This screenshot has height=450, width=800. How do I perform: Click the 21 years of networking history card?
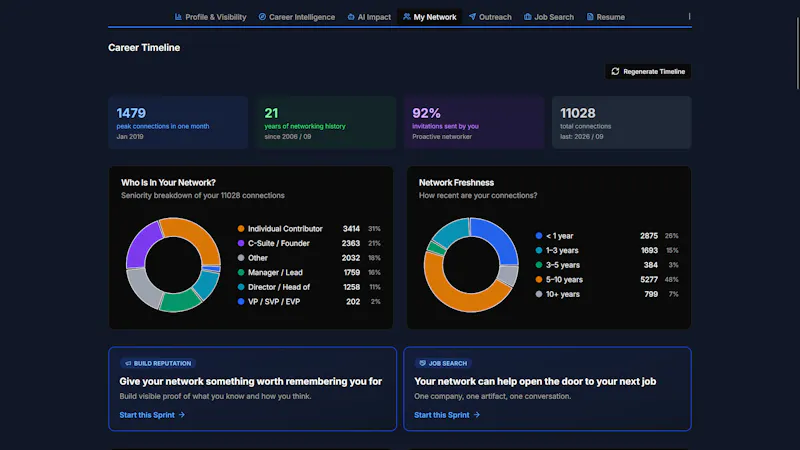(326, 122)
